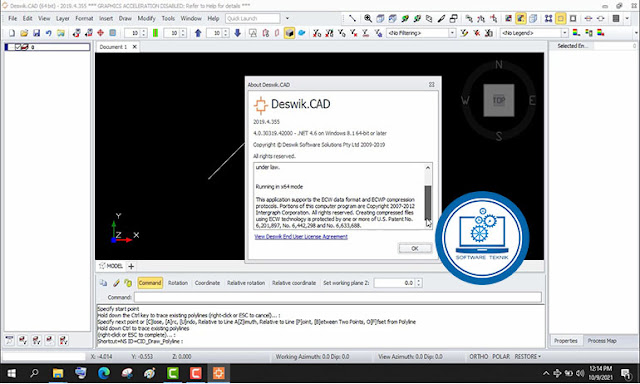Switch to the Process Map tab
The height and width of the screenshot is (384, 640).
click(602, 341)
